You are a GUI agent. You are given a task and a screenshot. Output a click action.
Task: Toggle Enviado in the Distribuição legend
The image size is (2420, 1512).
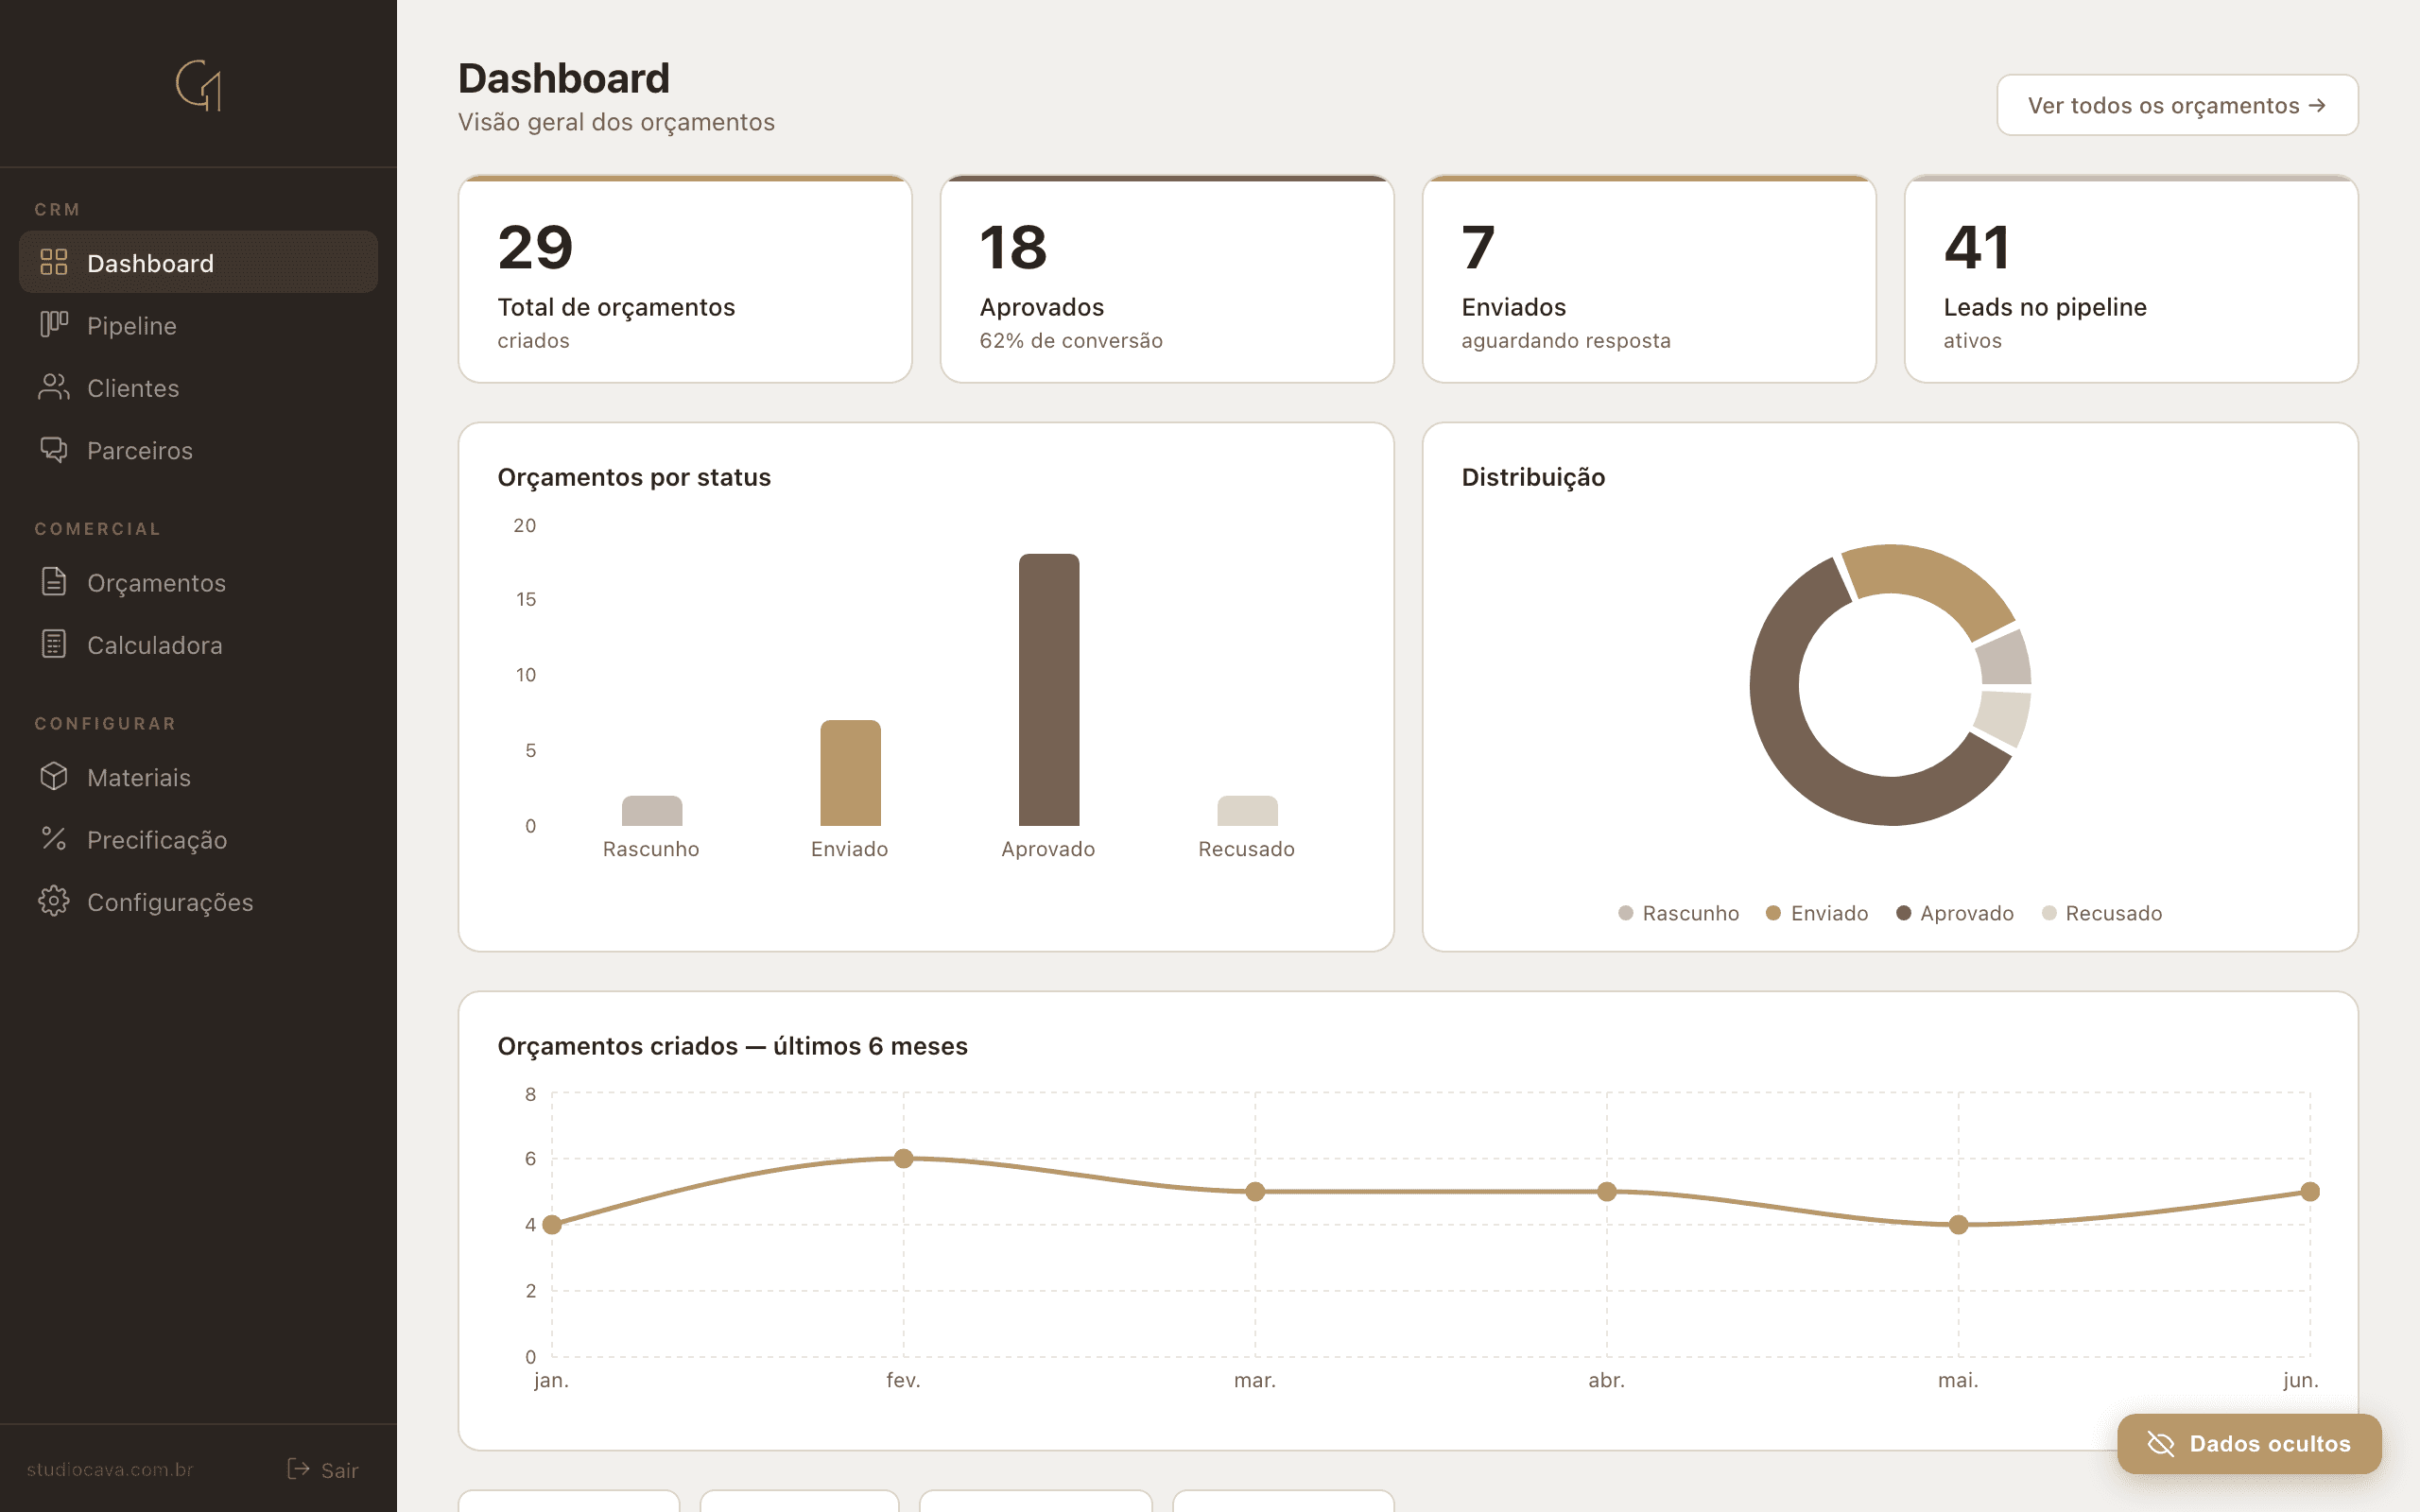point(1817,913)
